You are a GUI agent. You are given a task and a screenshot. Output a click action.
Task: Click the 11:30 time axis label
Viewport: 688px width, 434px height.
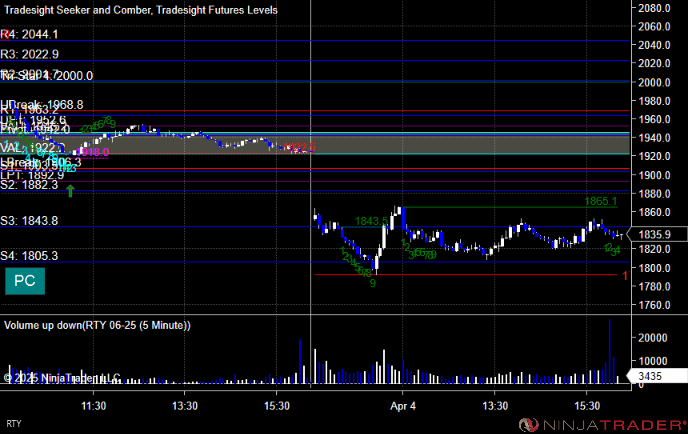(x=93, y=406)
